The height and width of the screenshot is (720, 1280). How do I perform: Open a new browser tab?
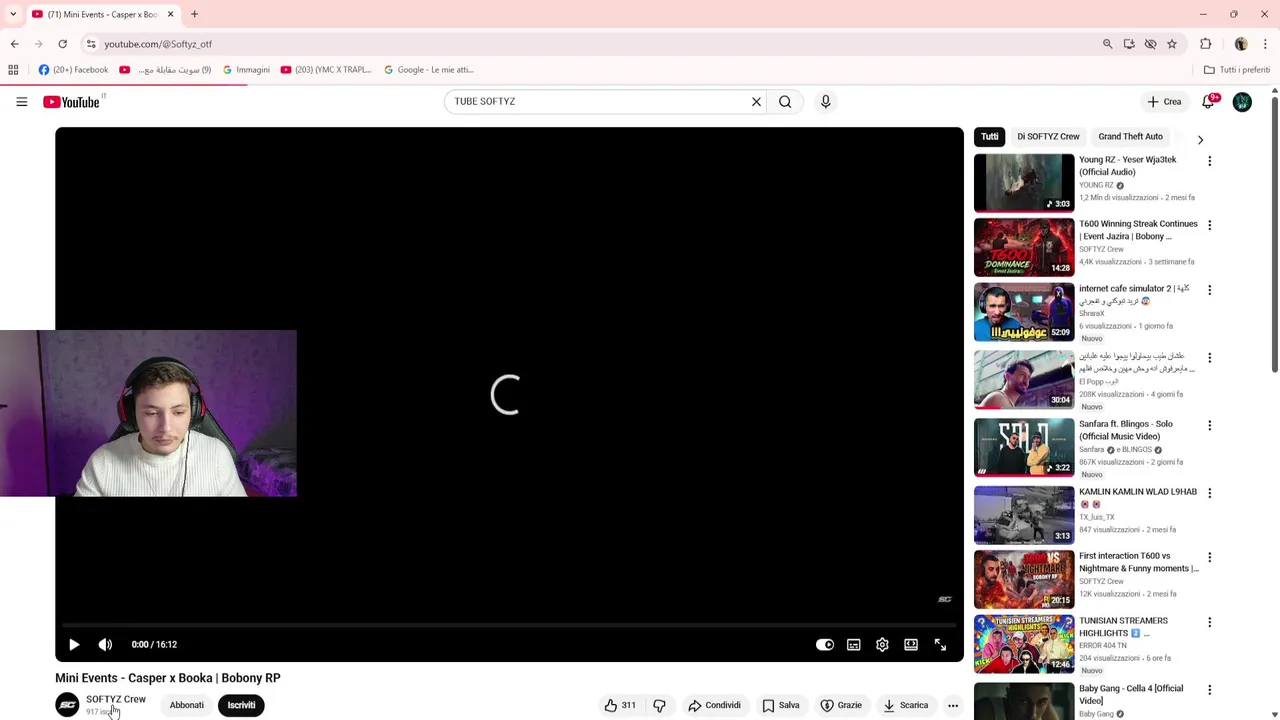(x=194, y=14)
